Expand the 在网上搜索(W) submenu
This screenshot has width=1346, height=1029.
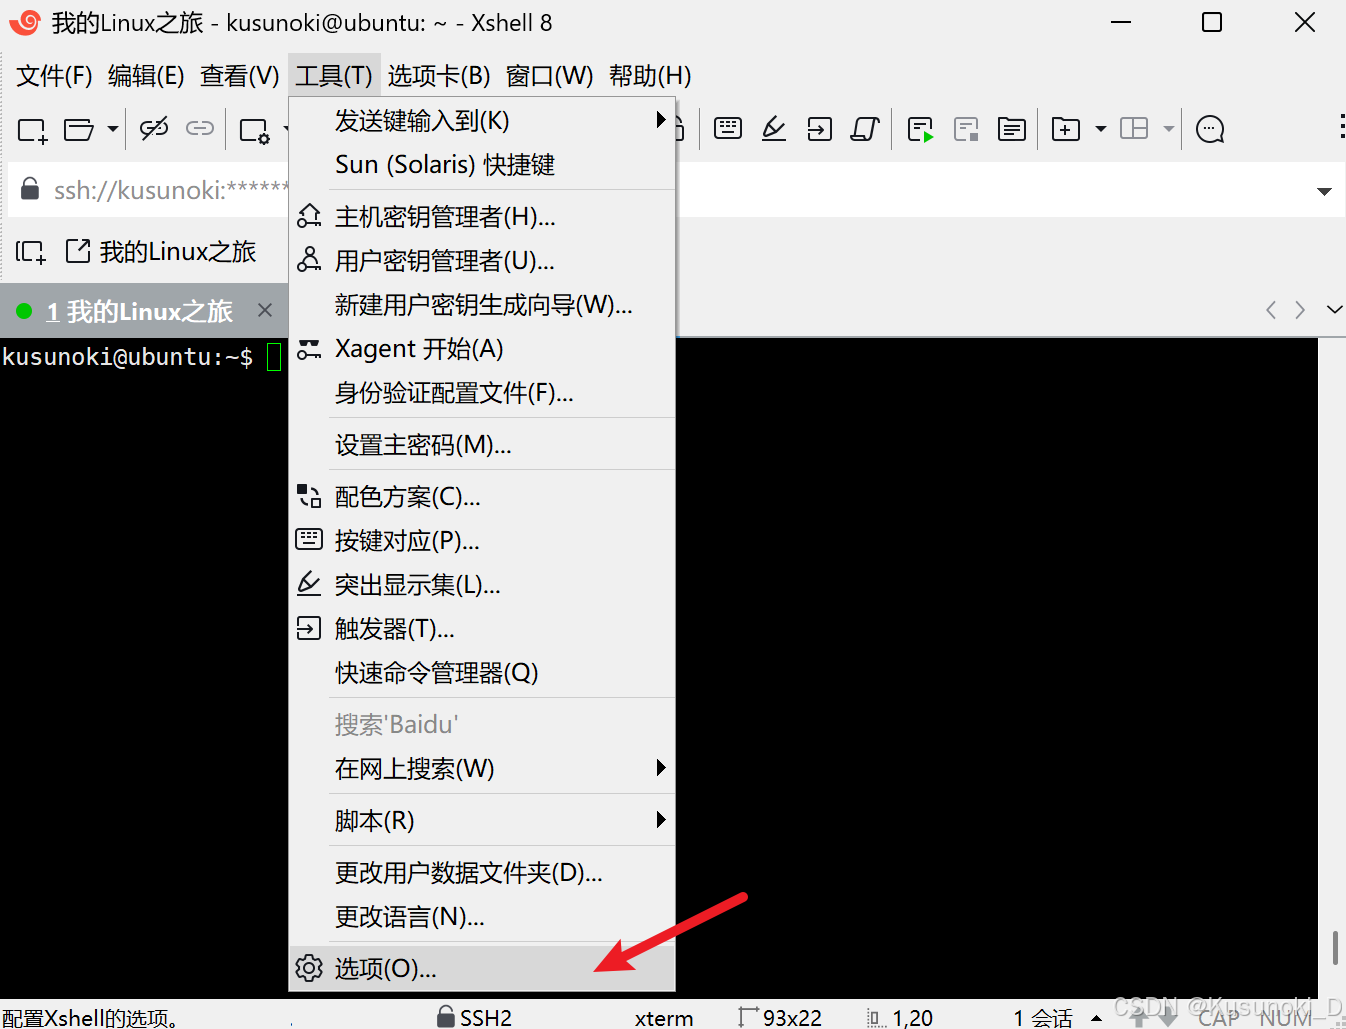click(x=482, y=769)
